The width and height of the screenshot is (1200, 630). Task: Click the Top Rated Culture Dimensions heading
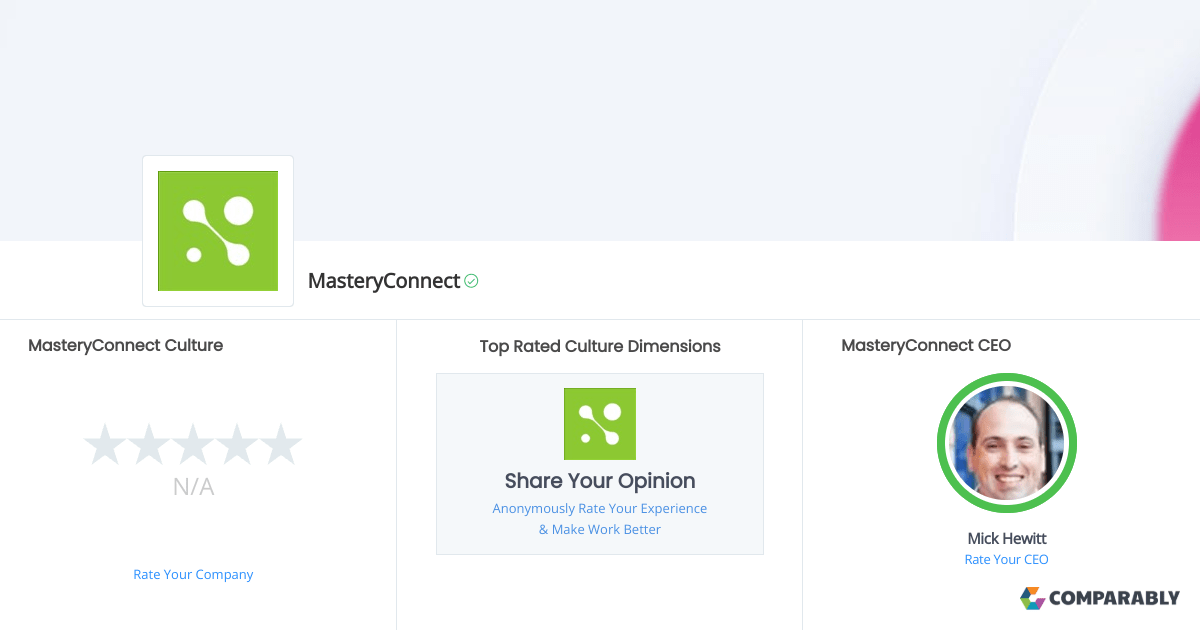[x=600, y=346]
